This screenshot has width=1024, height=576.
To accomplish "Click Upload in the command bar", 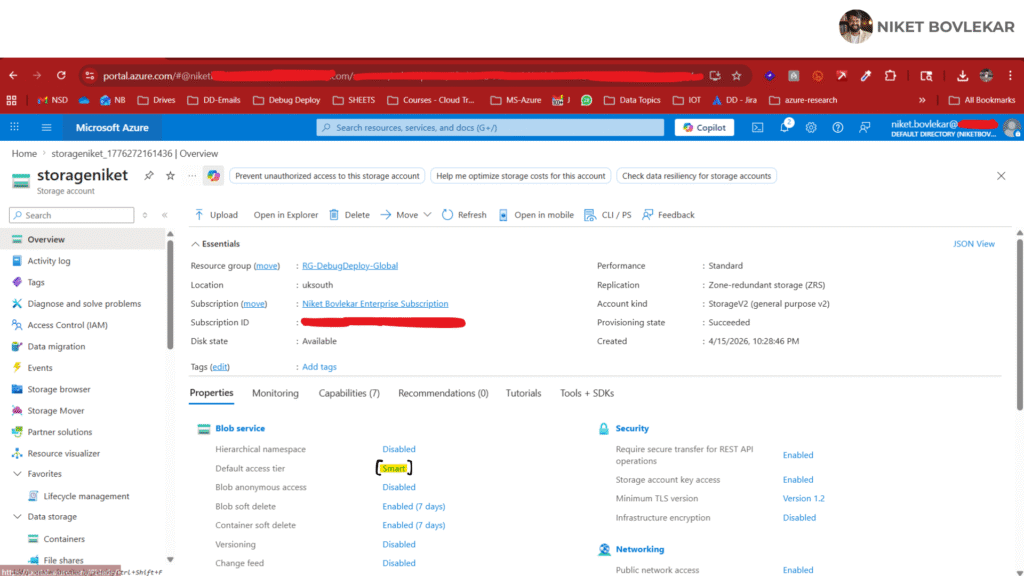I will pyautogui.click(x=216, y=215).
